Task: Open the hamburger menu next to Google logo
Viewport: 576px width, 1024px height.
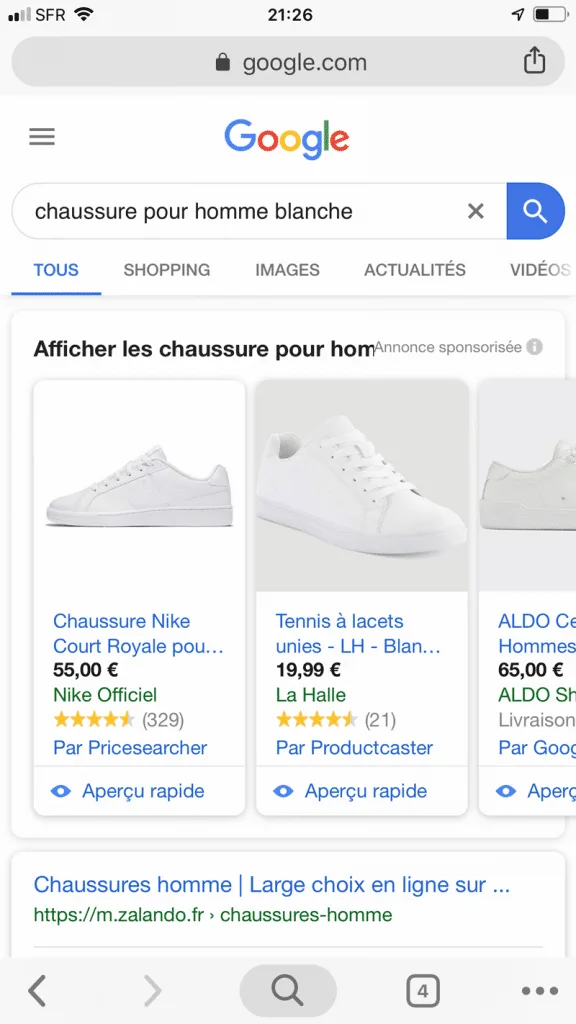Action: coord(42,137)
